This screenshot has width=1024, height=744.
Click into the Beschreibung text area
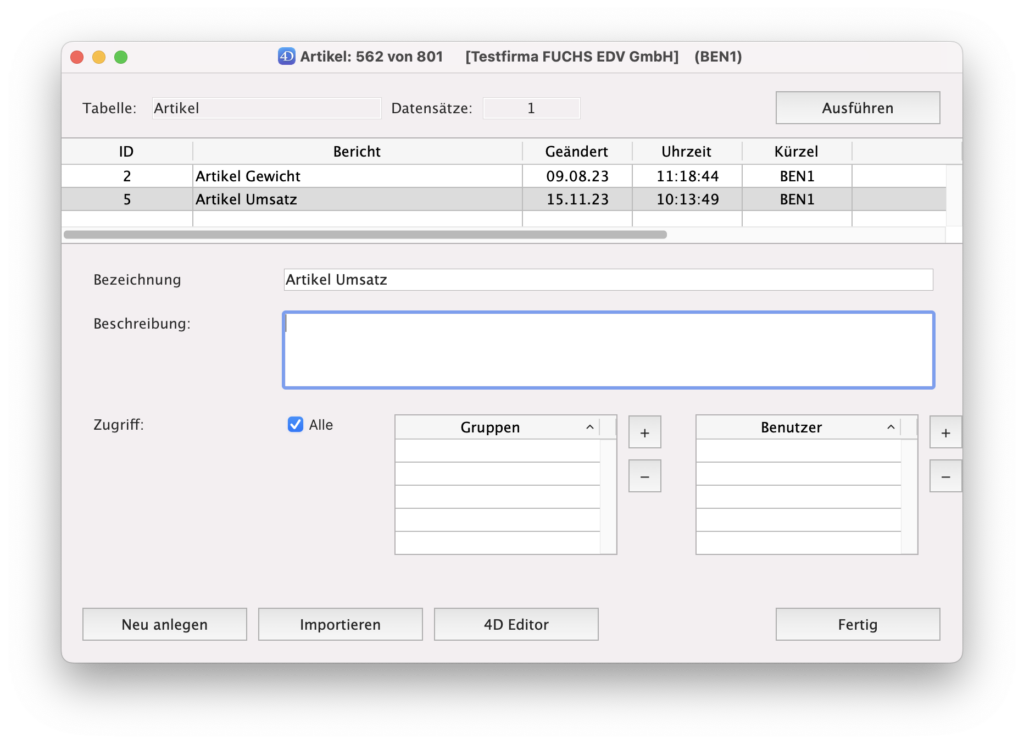point(608,350)
